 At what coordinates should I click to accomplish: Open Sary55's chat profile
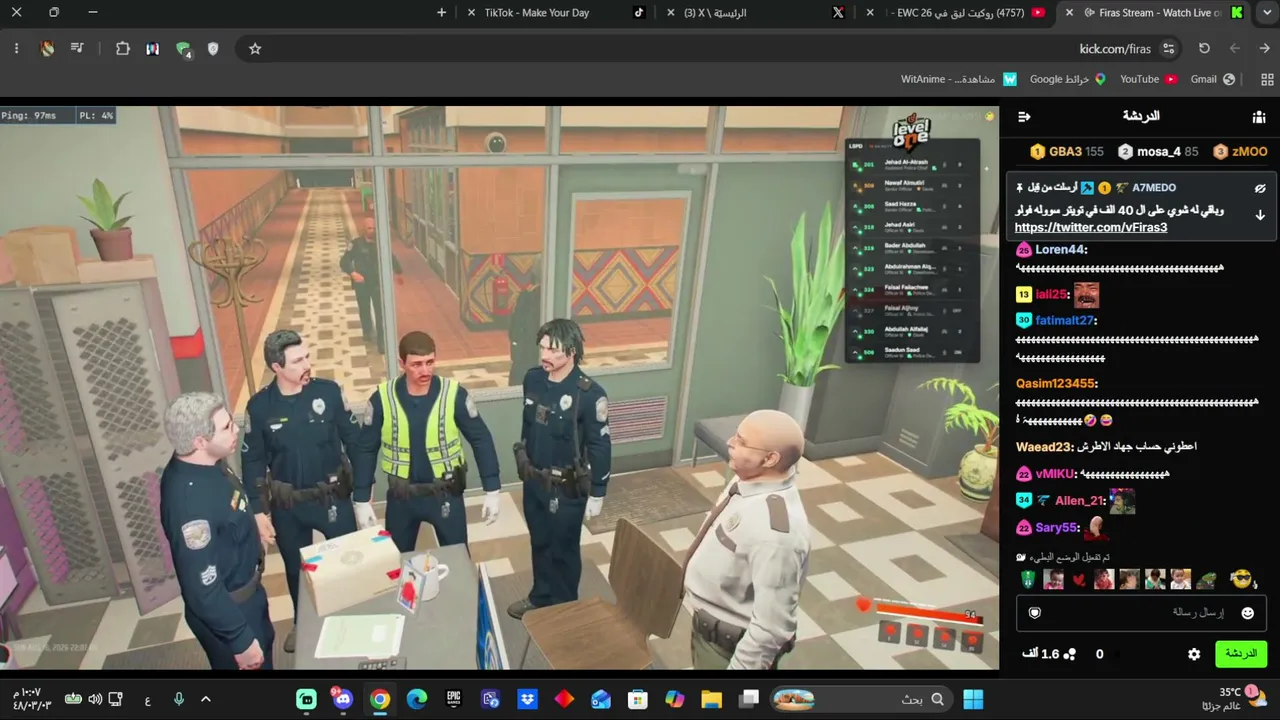tap(1057, 528)
